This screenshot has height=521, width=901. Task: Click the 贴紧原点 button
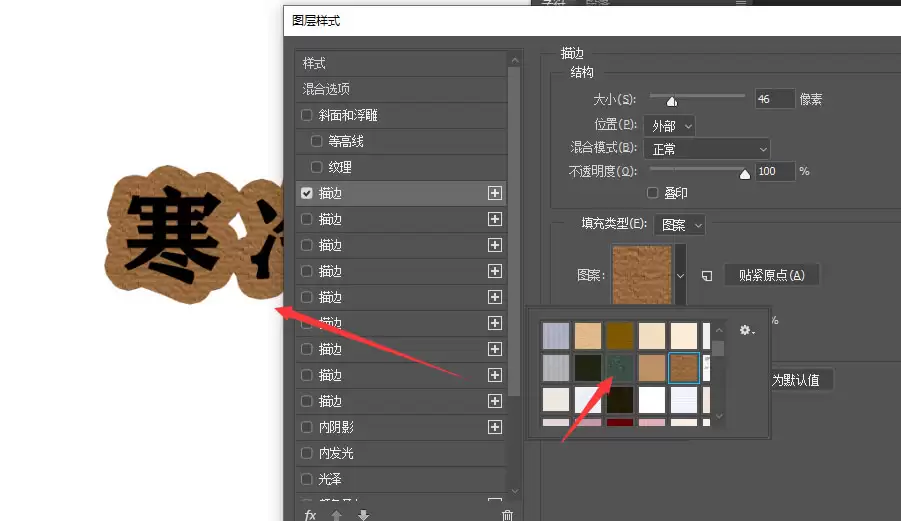(x=772, y=275)
